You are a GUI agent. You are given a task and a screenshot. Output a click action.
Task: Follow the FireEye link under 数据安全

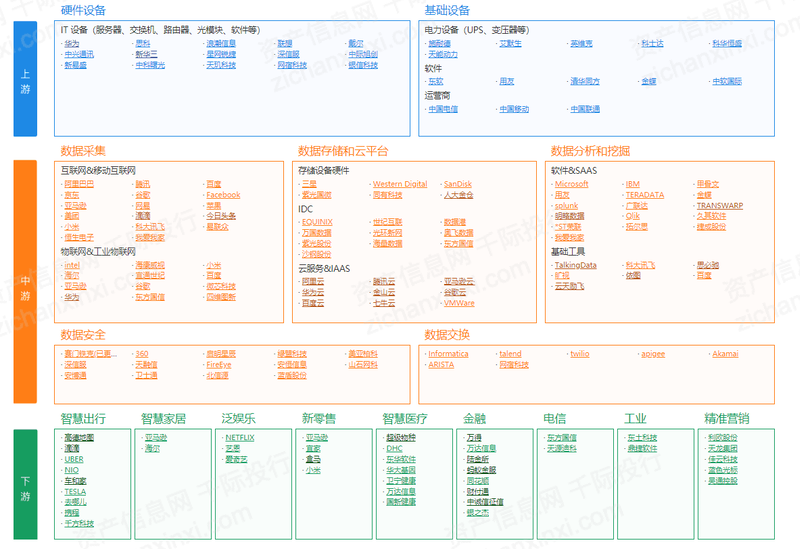click(219, 365)
